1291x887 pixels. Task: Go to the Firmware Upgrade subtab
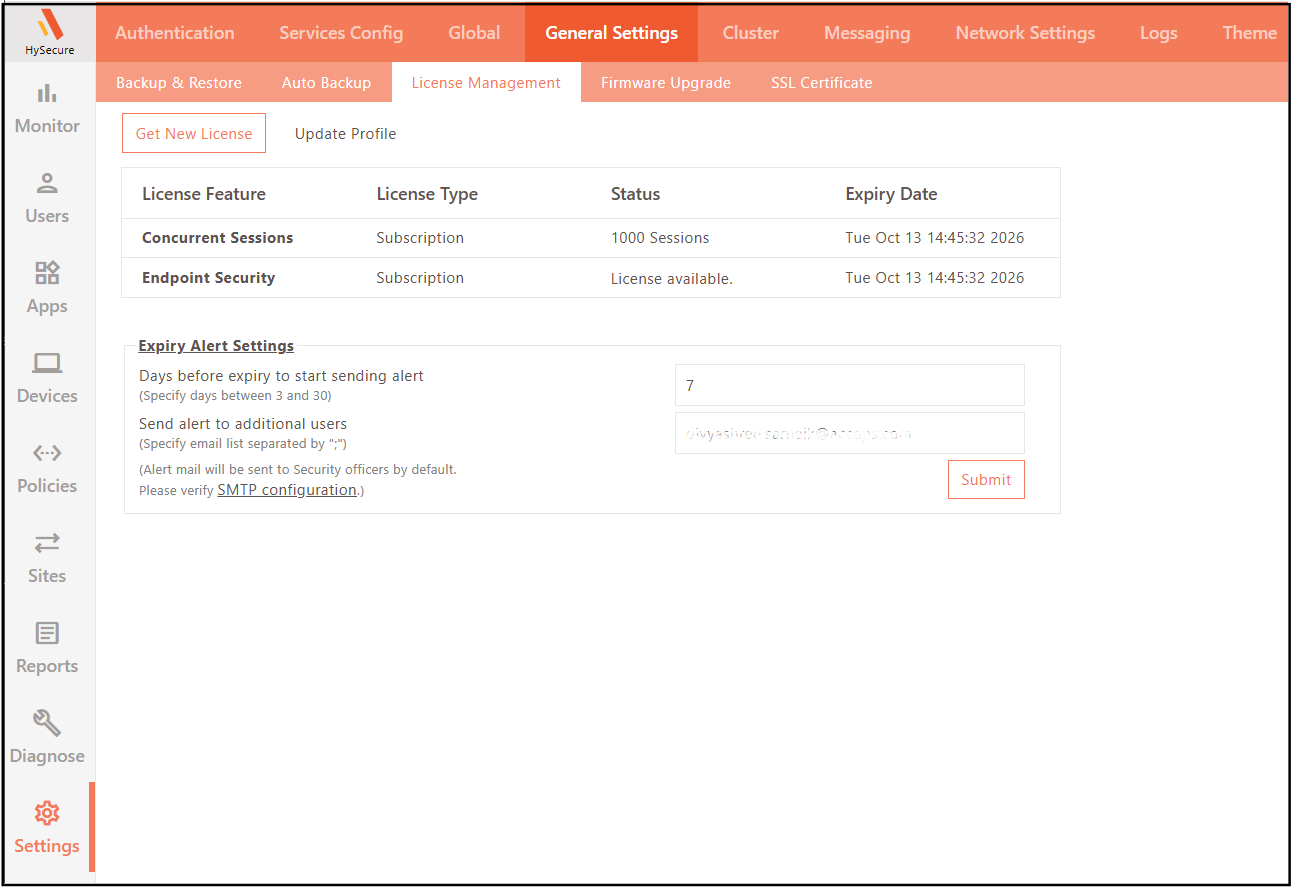pyautogui.click(x=666, y=83)
